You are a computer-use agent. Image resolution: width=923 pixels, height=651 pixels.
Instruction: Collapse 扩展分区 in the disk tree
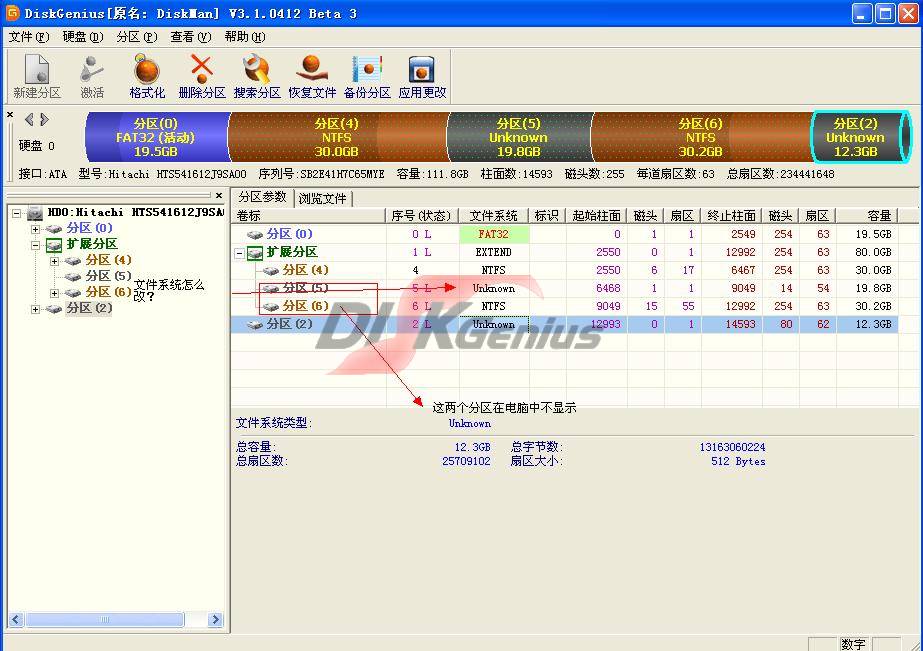[x=35, y=245]
